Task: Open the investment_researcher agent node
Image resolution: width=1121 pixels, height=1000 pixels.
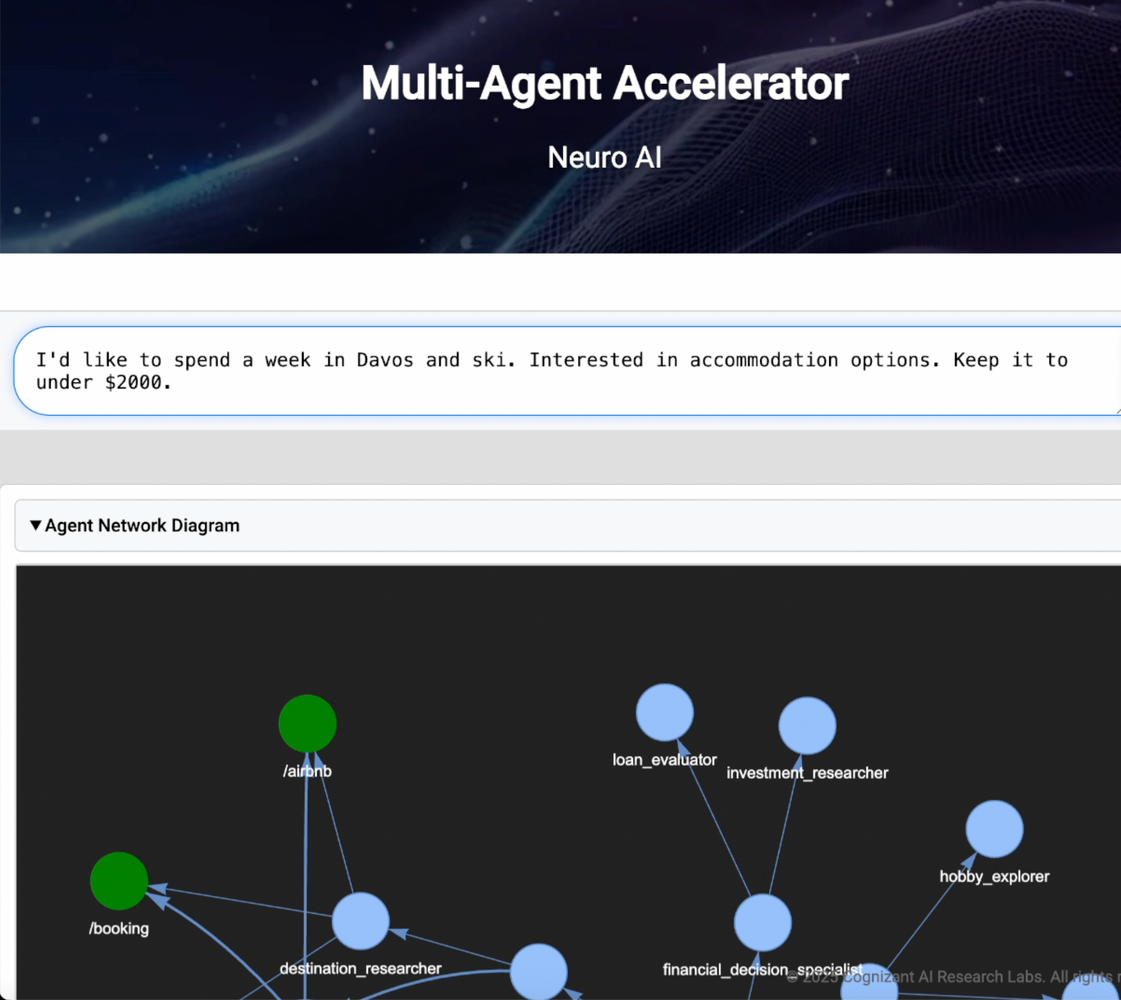Action: [807, 727]
